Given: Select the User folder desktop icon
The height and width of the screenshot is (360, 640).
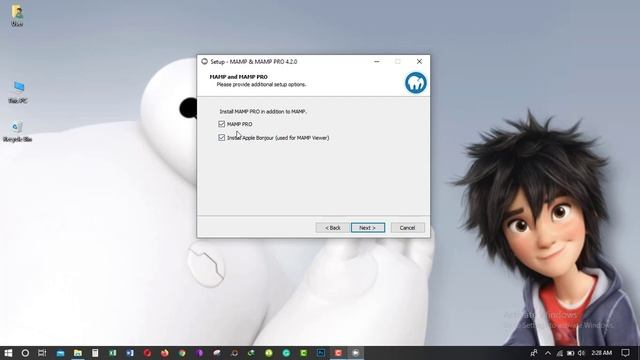Looking at the screenshot, I should point(17,16).
